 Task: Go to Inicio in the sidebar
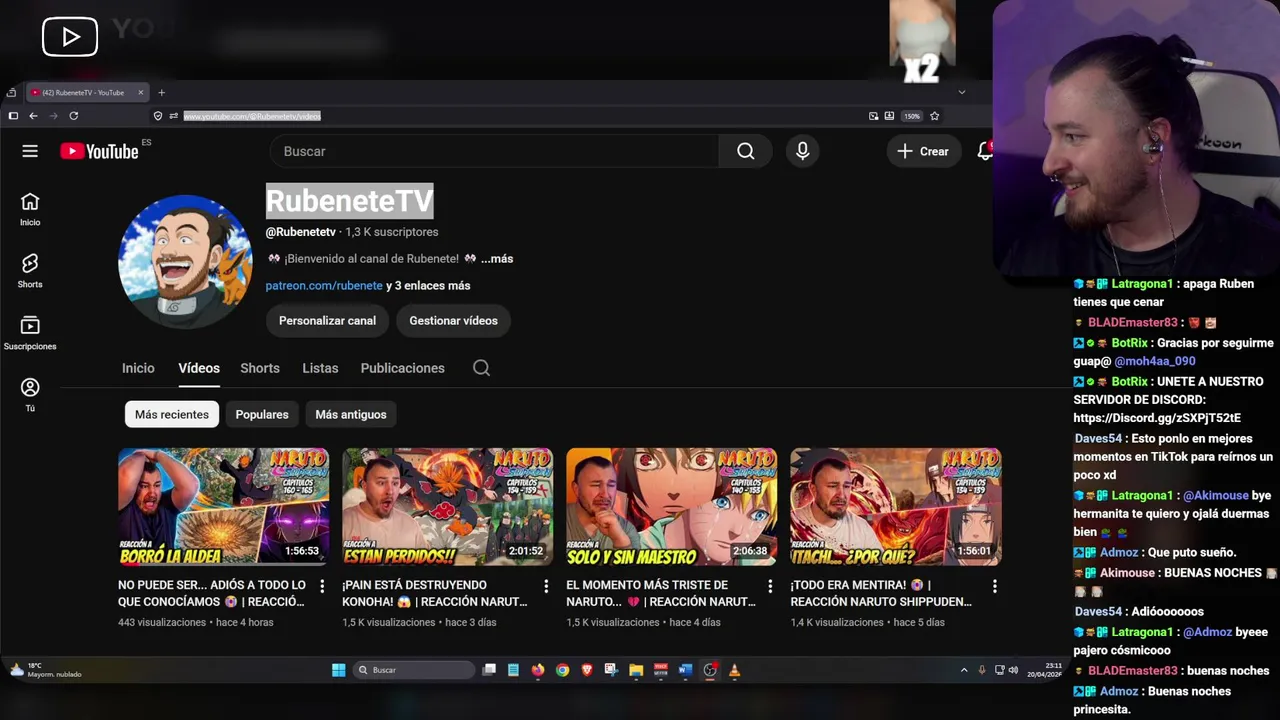click(30, 209)
